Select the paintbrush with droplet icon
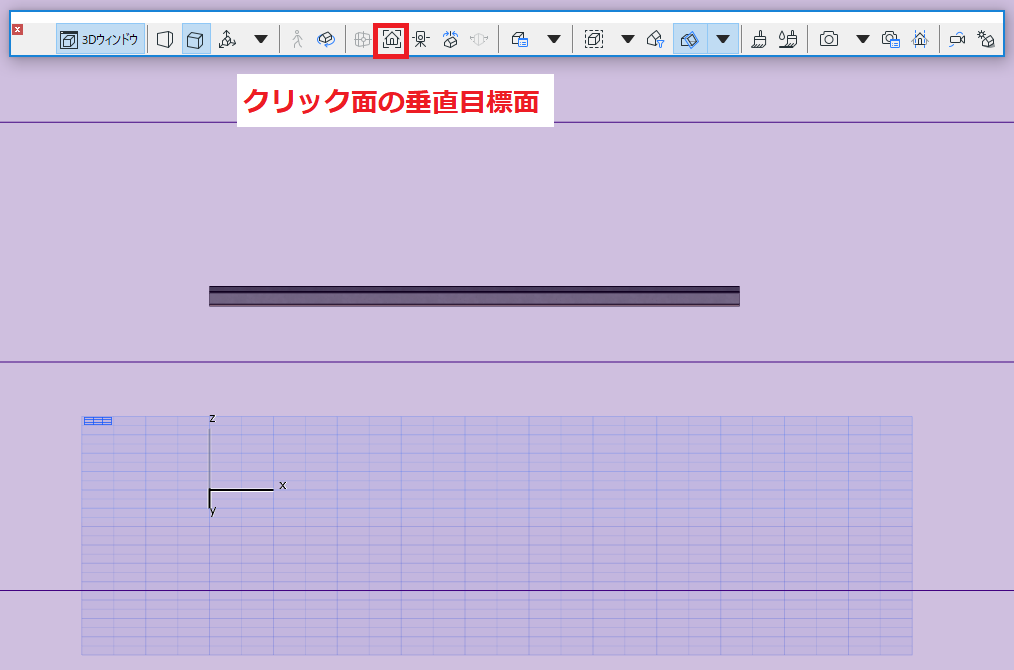Screen dimensions: 1014x670 788,39
